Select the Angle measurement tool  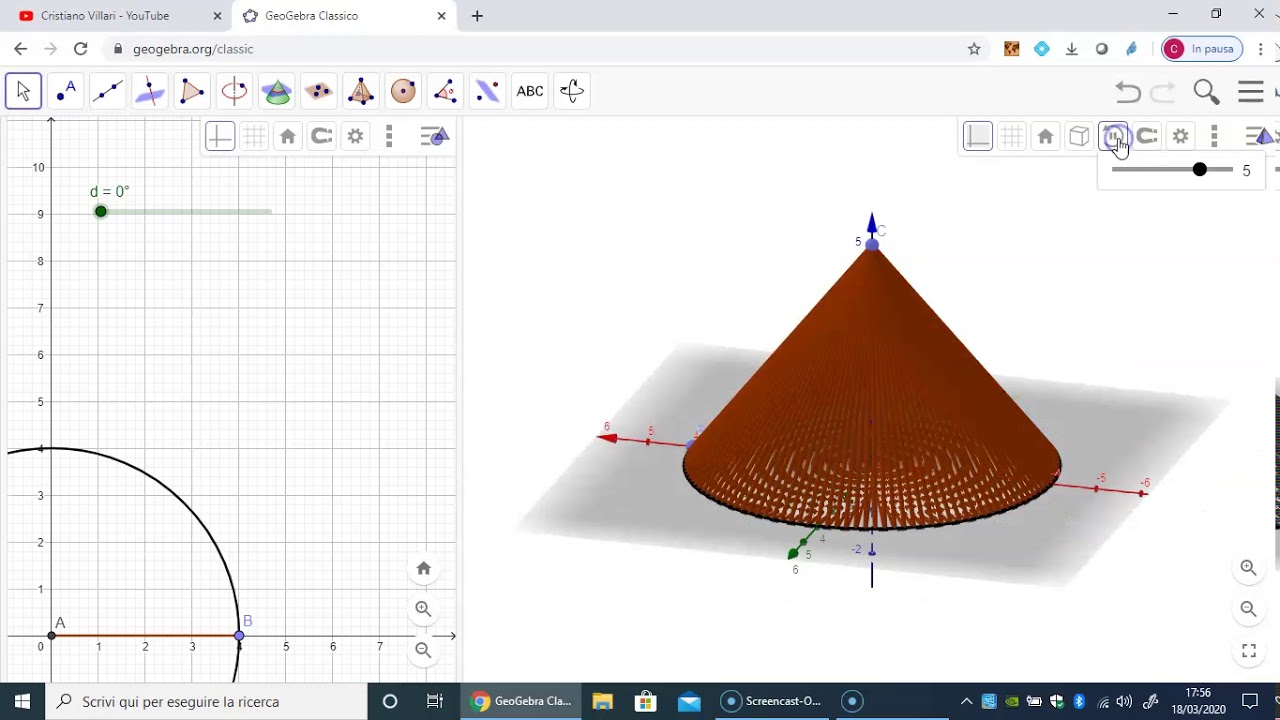coord(445,91)
